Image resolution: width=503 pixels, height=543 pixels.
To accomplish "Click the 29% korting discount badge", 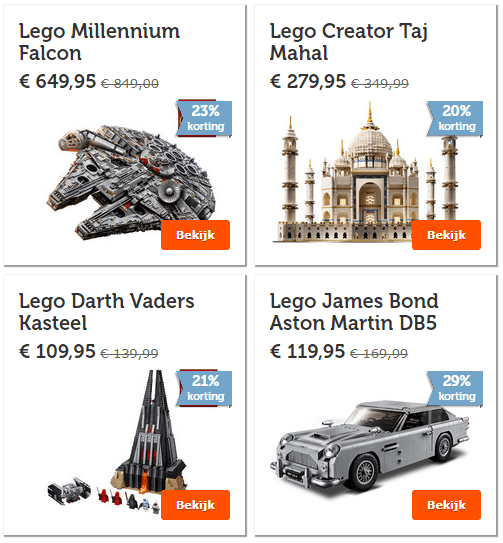I will [455, 389].
